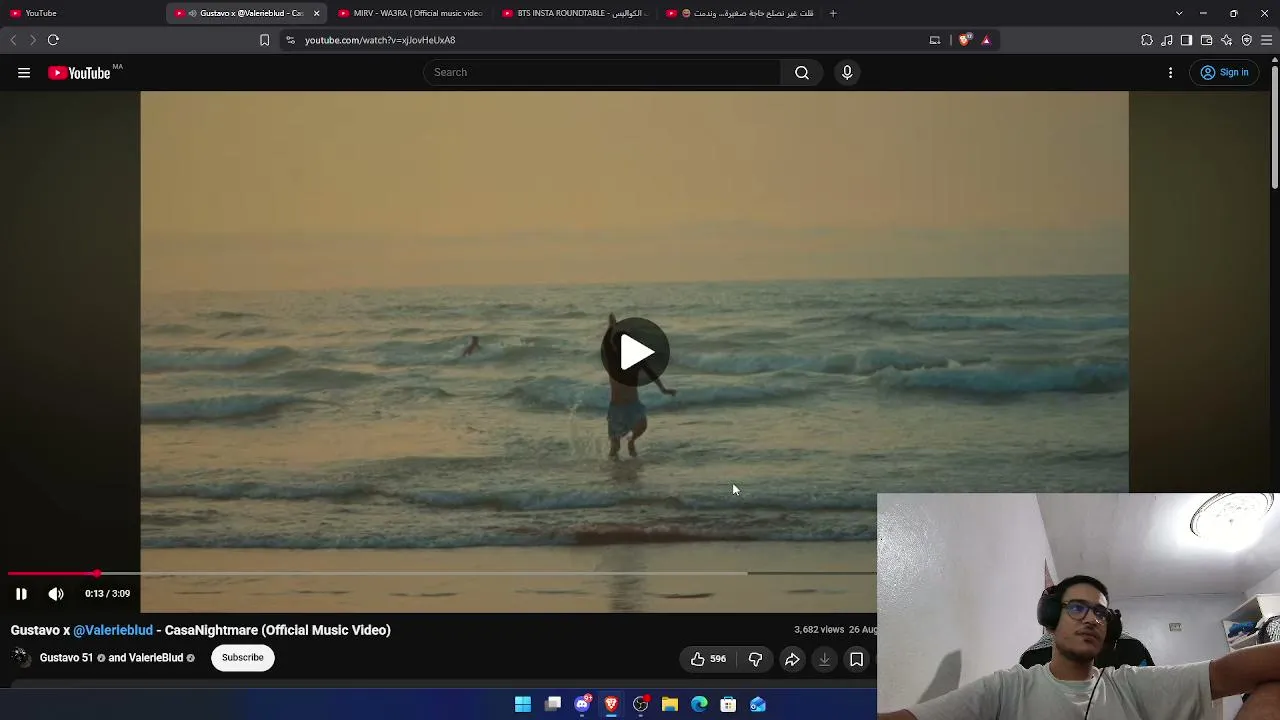Dislike this video
Image resolution: width=1280 pixels, height=720 pixels.
[755, 659]
